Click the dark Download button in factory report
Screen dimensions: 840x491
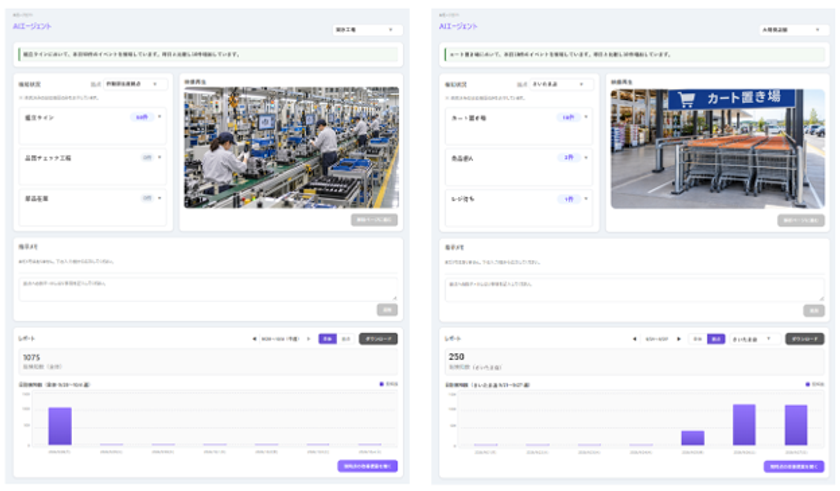click(x=378, y=339)
